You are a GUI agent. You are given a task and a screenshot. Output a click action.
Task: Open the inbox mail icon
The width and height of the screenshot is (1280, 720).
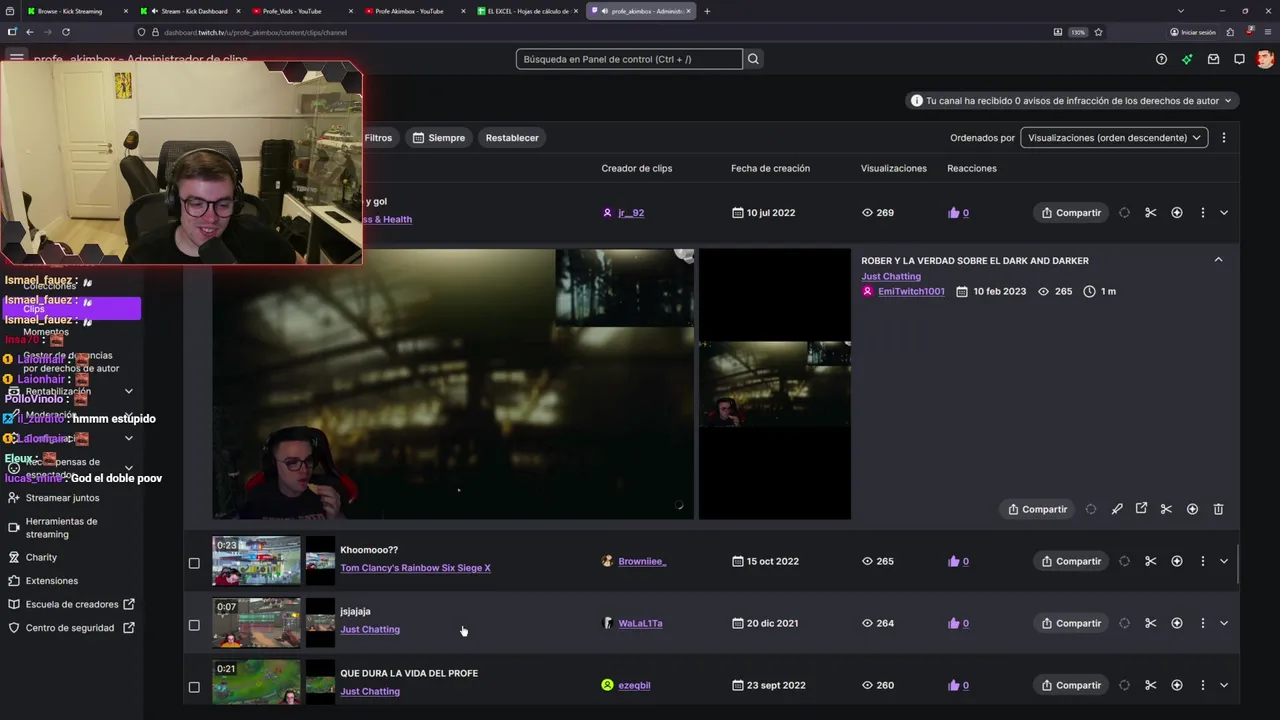click(x=1213, y=59)
